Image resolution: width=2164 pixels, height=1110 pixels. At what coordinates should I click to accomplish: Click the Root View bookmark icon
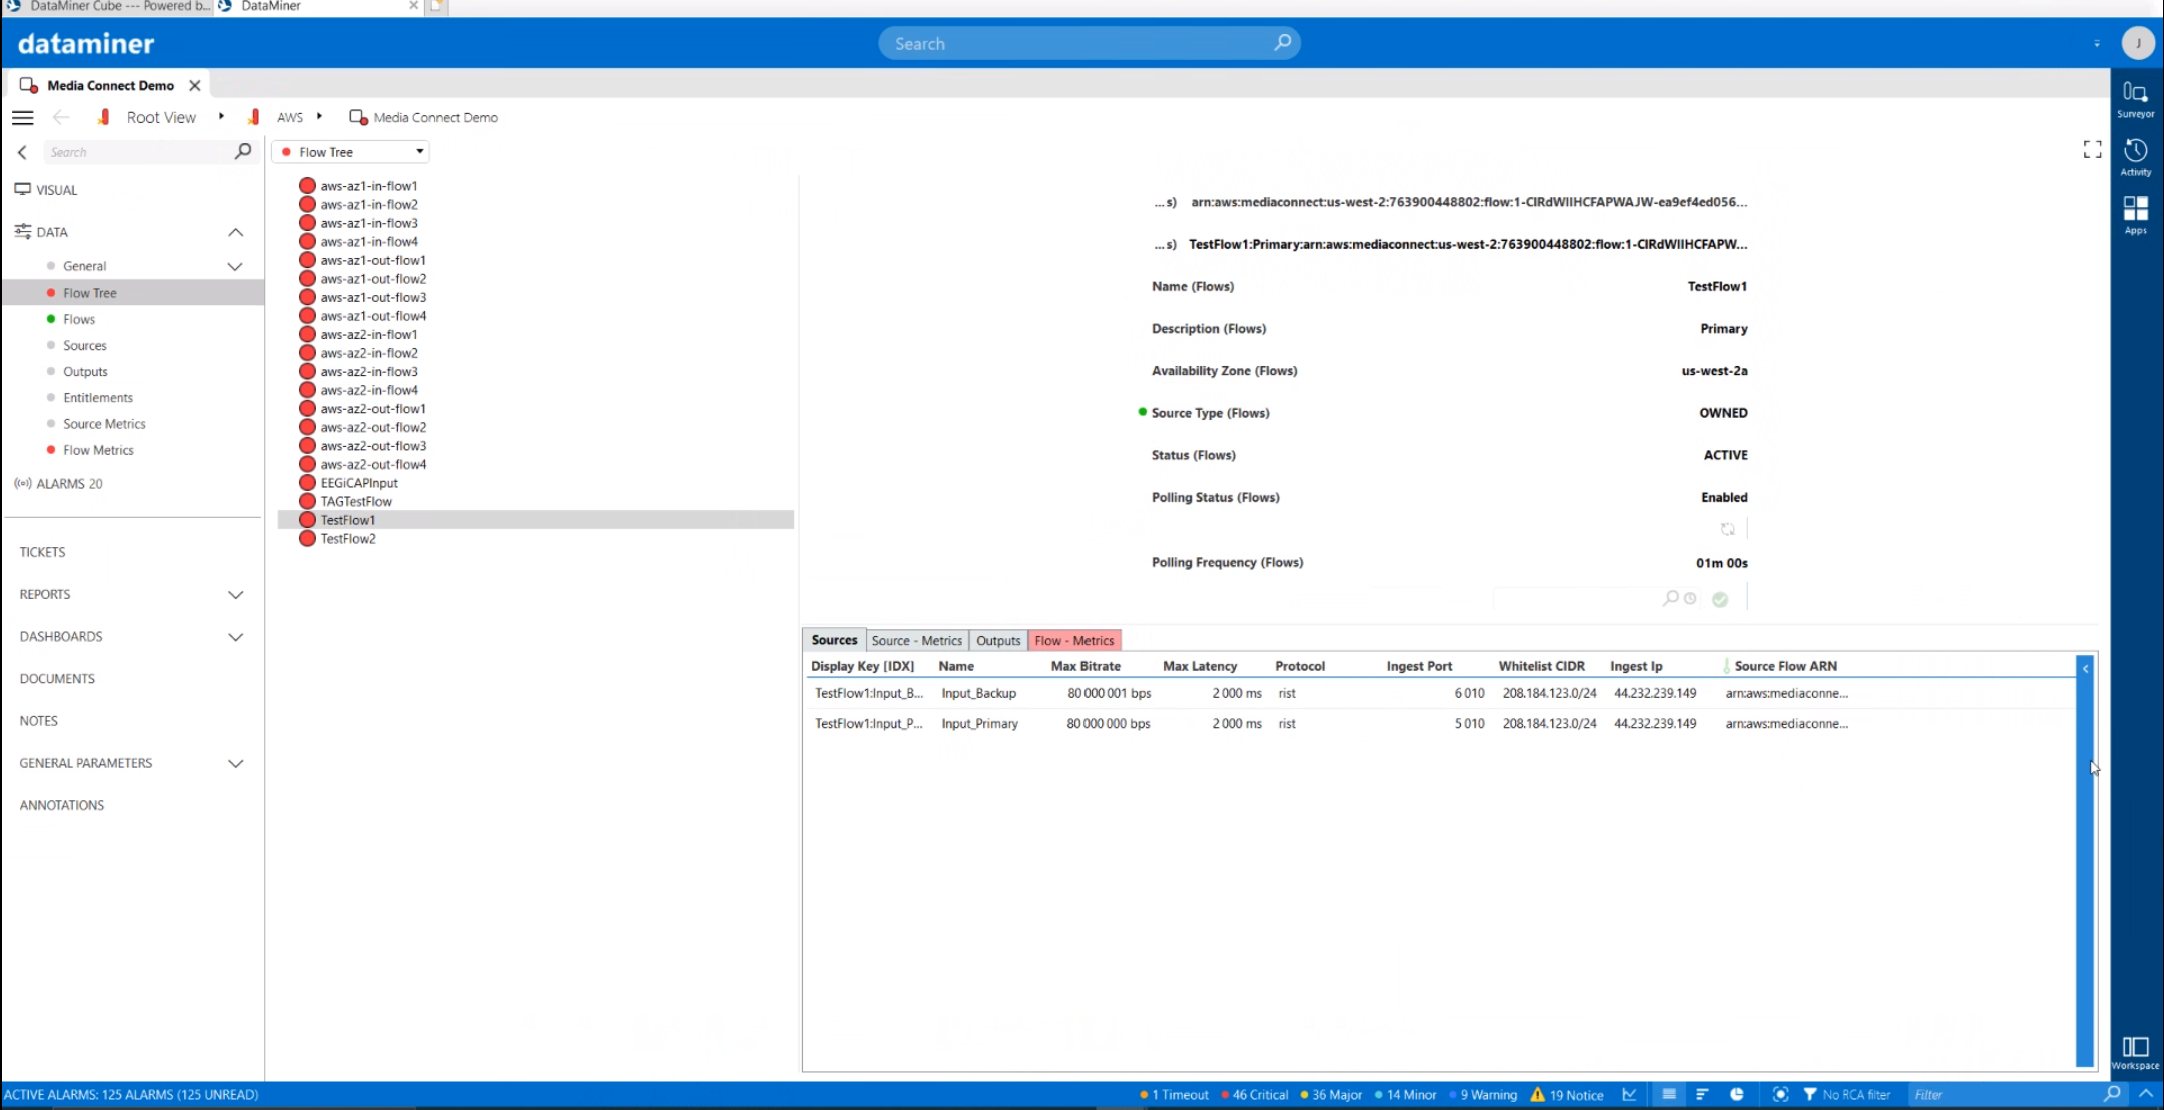(x=103, y=117)
